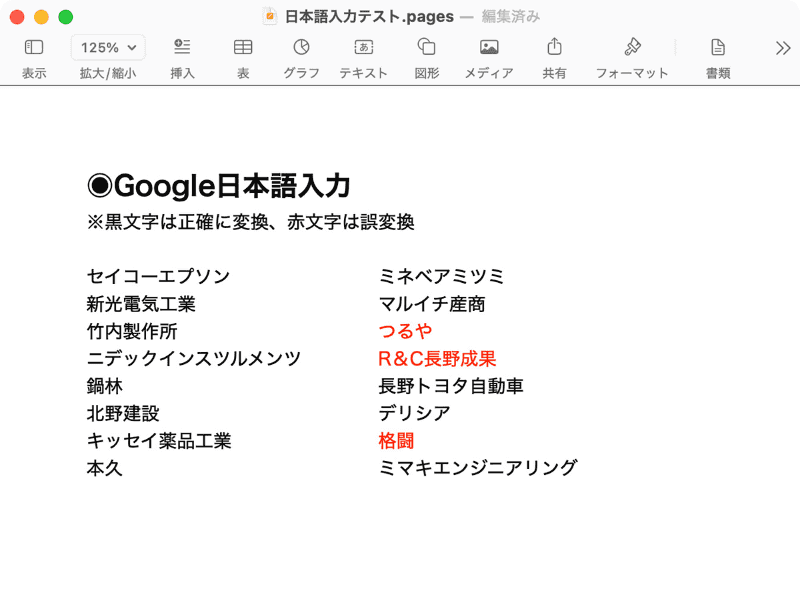The width and height of the screenshot is (800, 607).
Task: Open the 表示 (View) sidebar options
Action: [34, 47]
